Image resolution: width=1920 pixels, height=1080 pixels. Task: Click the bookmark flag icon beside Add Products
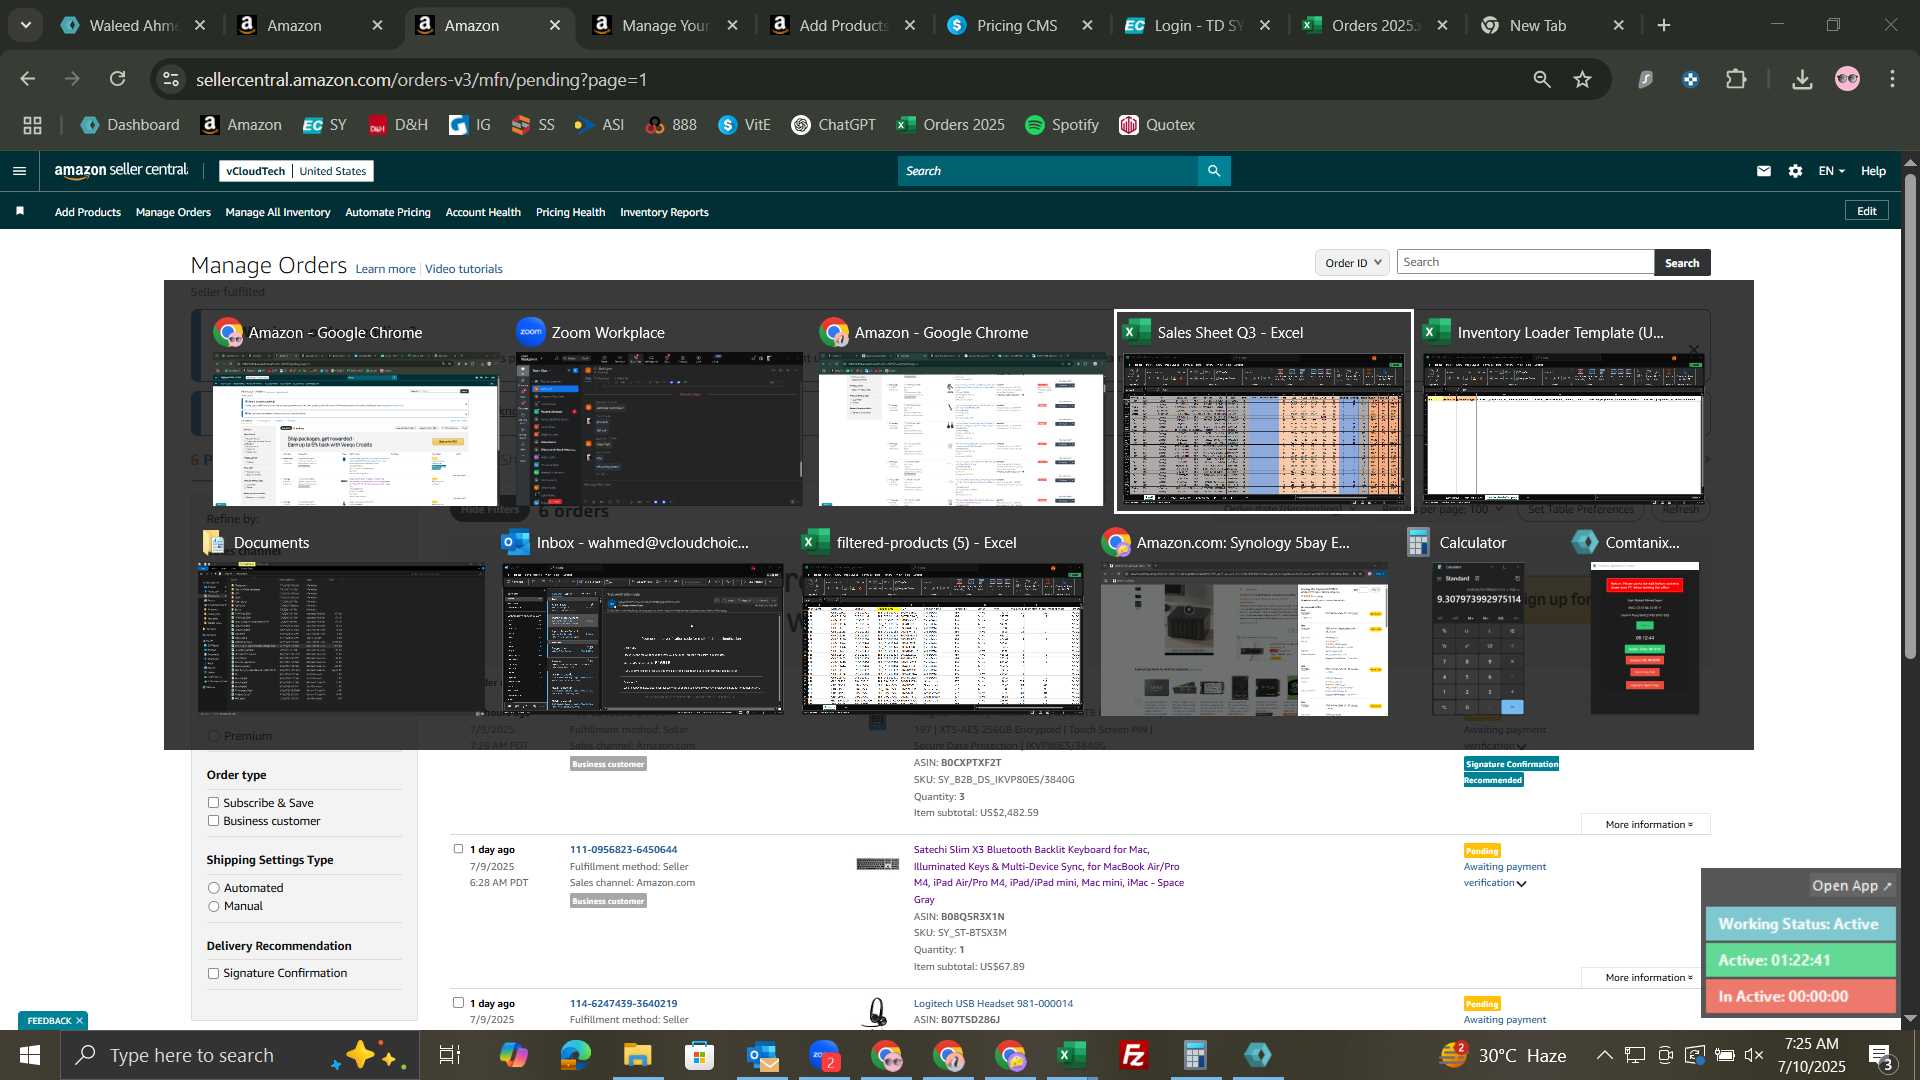click(20, 211)
